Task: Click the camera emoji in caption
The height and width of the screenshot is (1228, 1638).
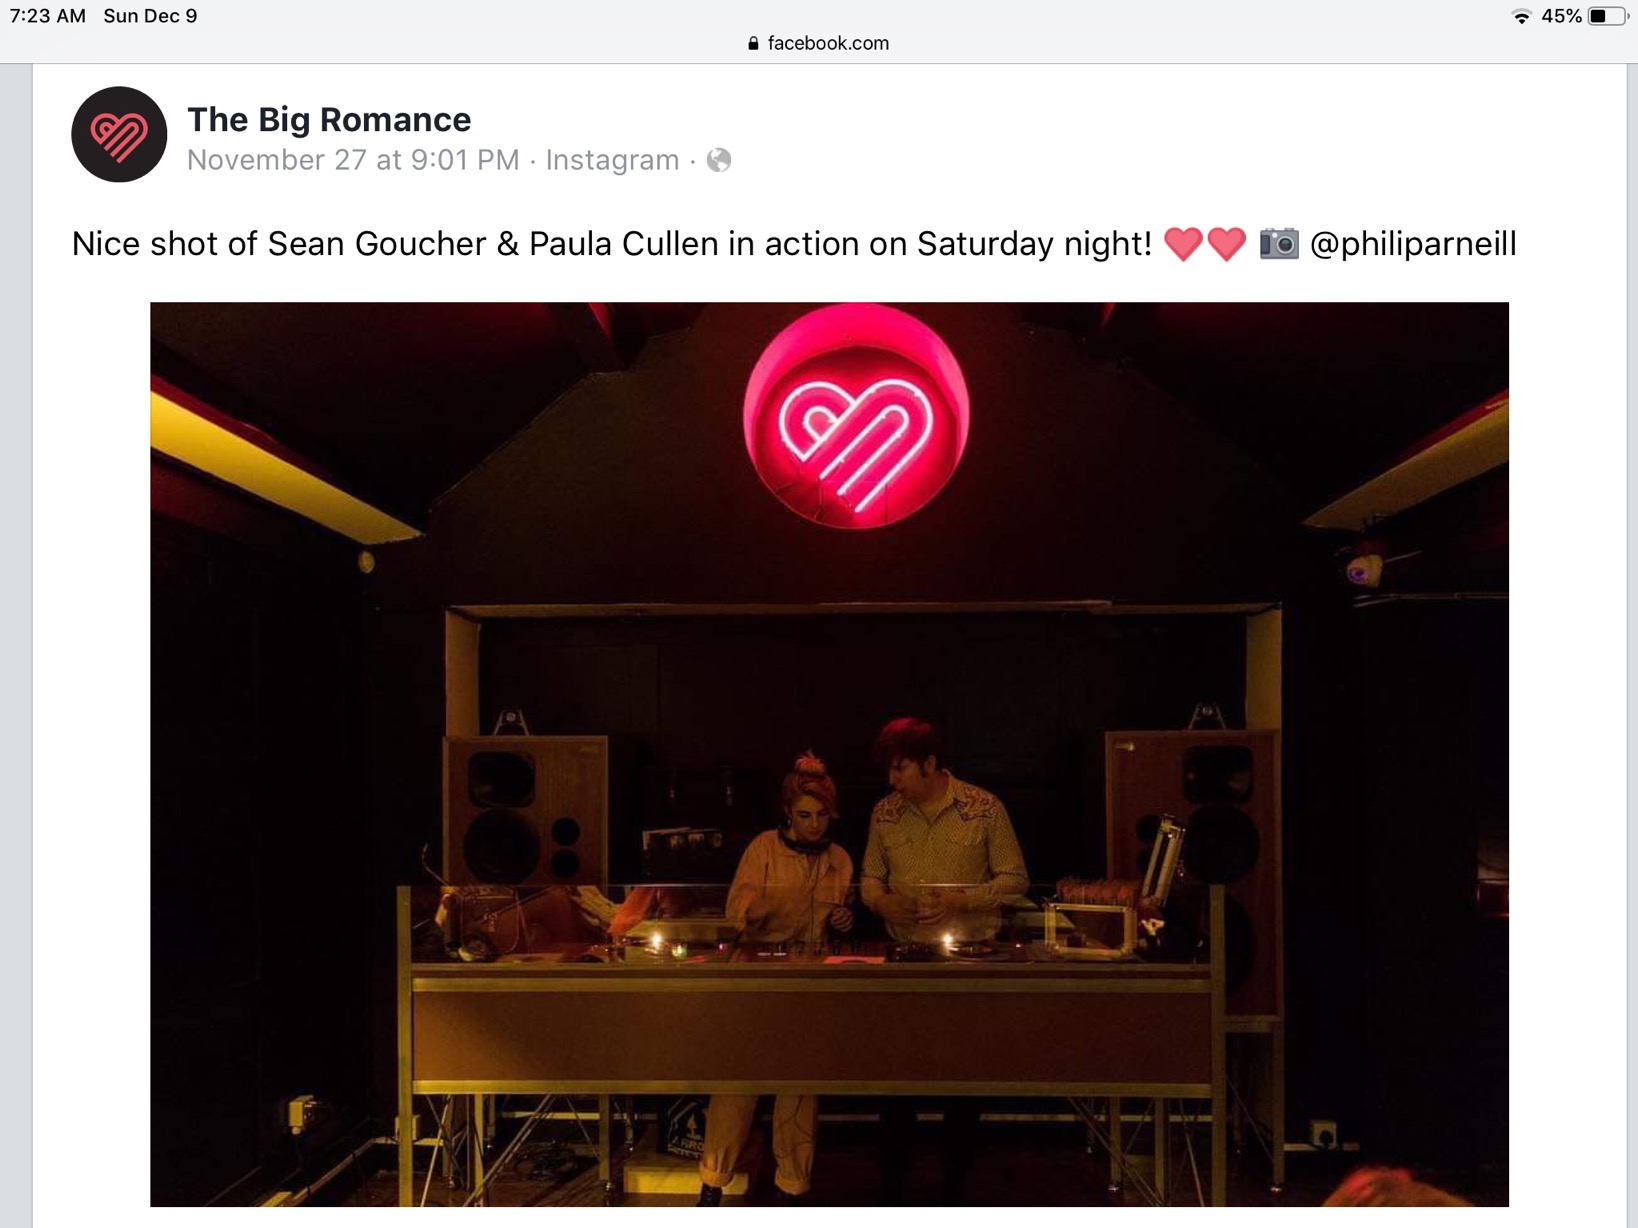Action: point(1279,243)
